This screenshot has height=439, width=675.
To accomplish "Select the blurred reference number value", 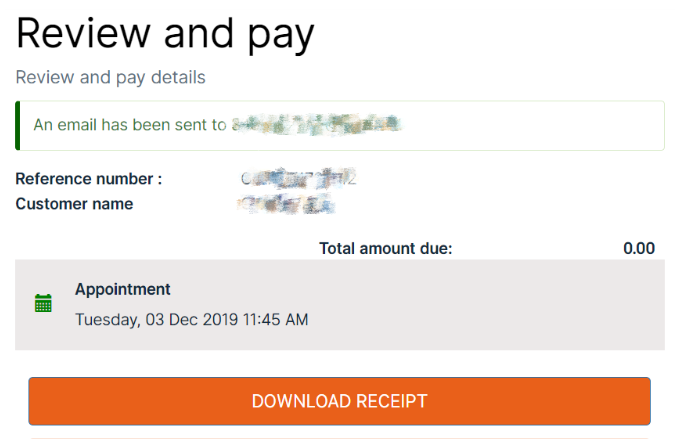I will point(298,179).
